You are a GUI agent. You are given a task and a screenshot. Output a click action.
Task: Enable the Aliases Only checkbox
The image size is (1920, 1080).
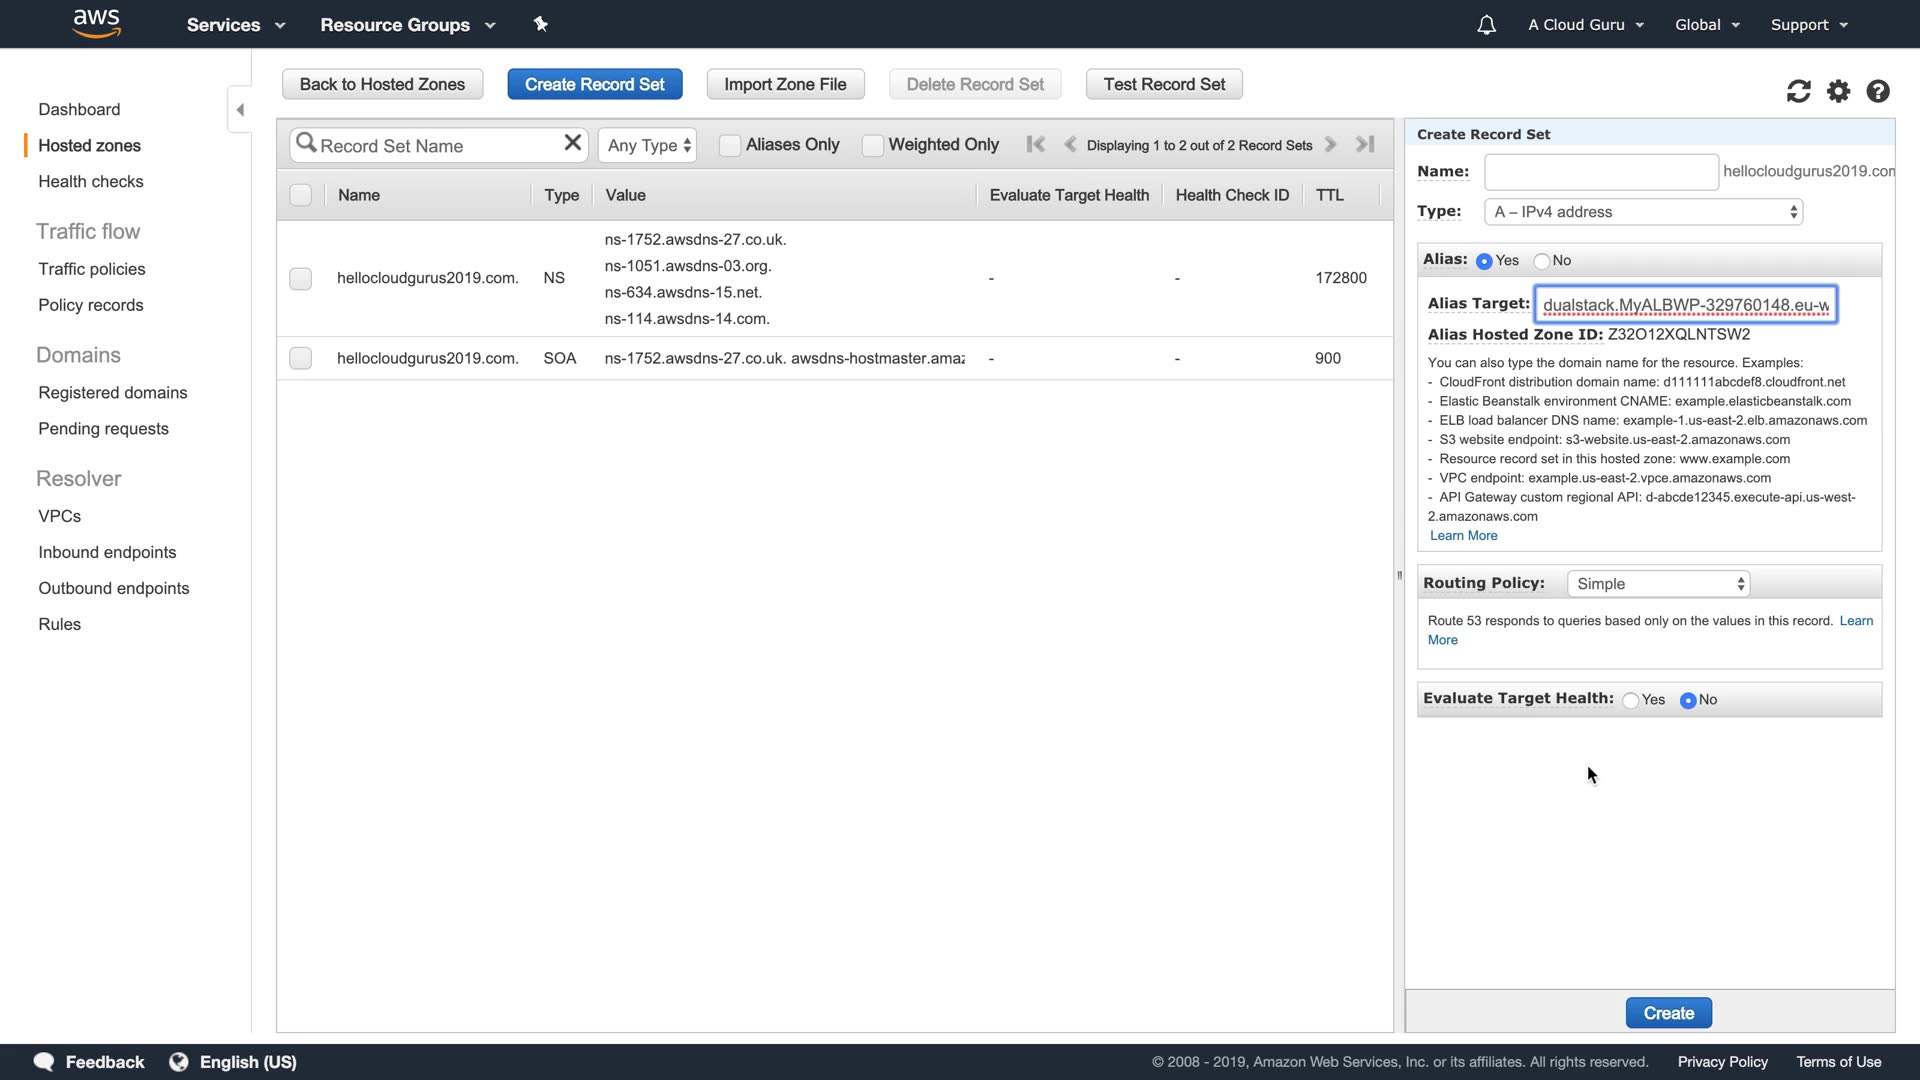(730, 145)
